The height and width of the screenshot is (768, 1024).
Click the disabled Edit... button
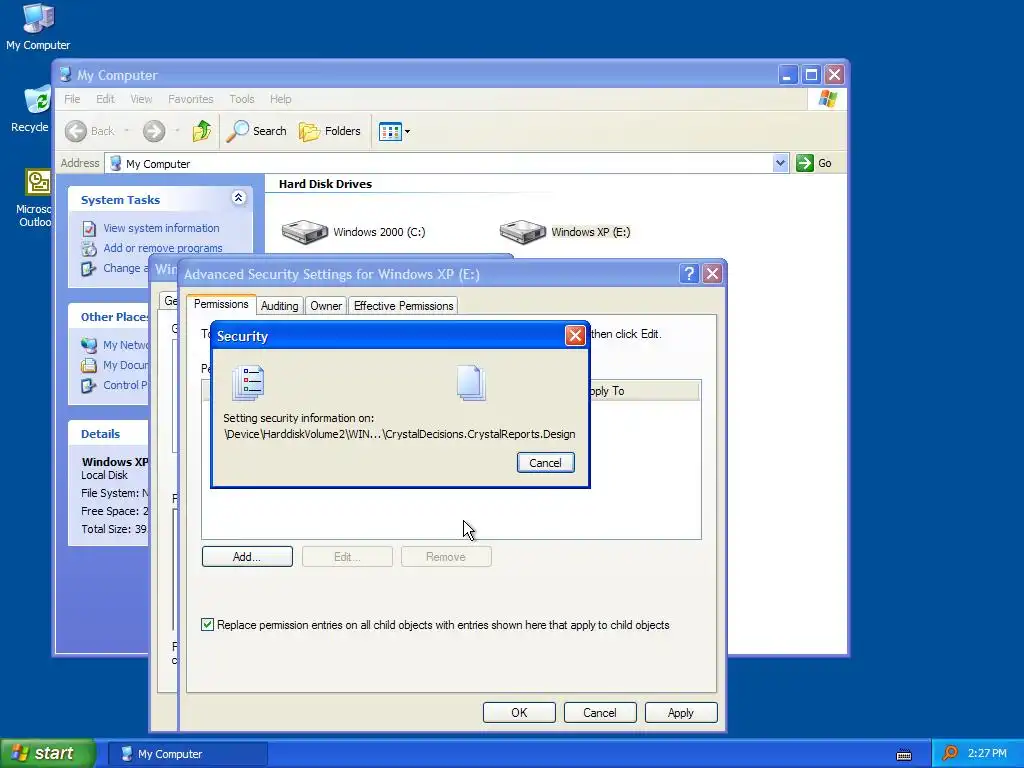click(x=347, y=556)
